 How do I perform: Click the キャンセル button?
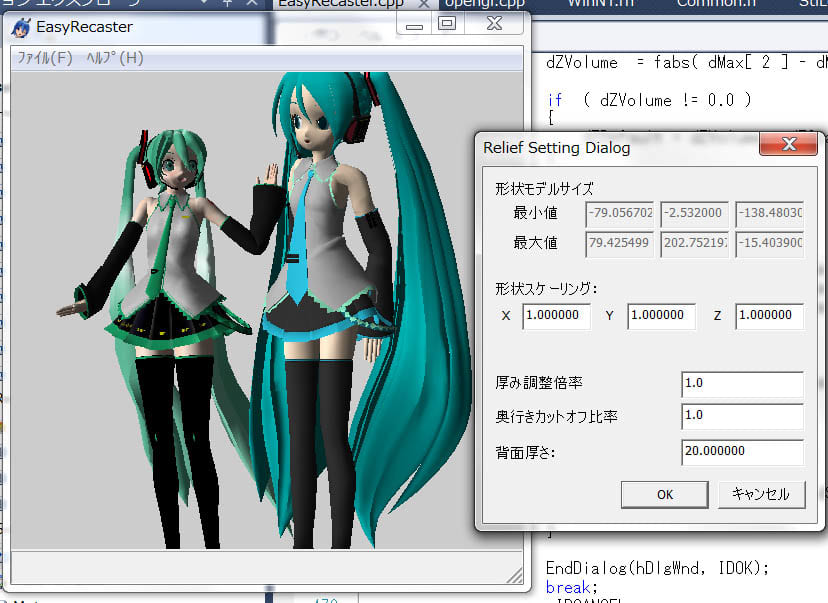pyautogui.click(x=761, y=495)
